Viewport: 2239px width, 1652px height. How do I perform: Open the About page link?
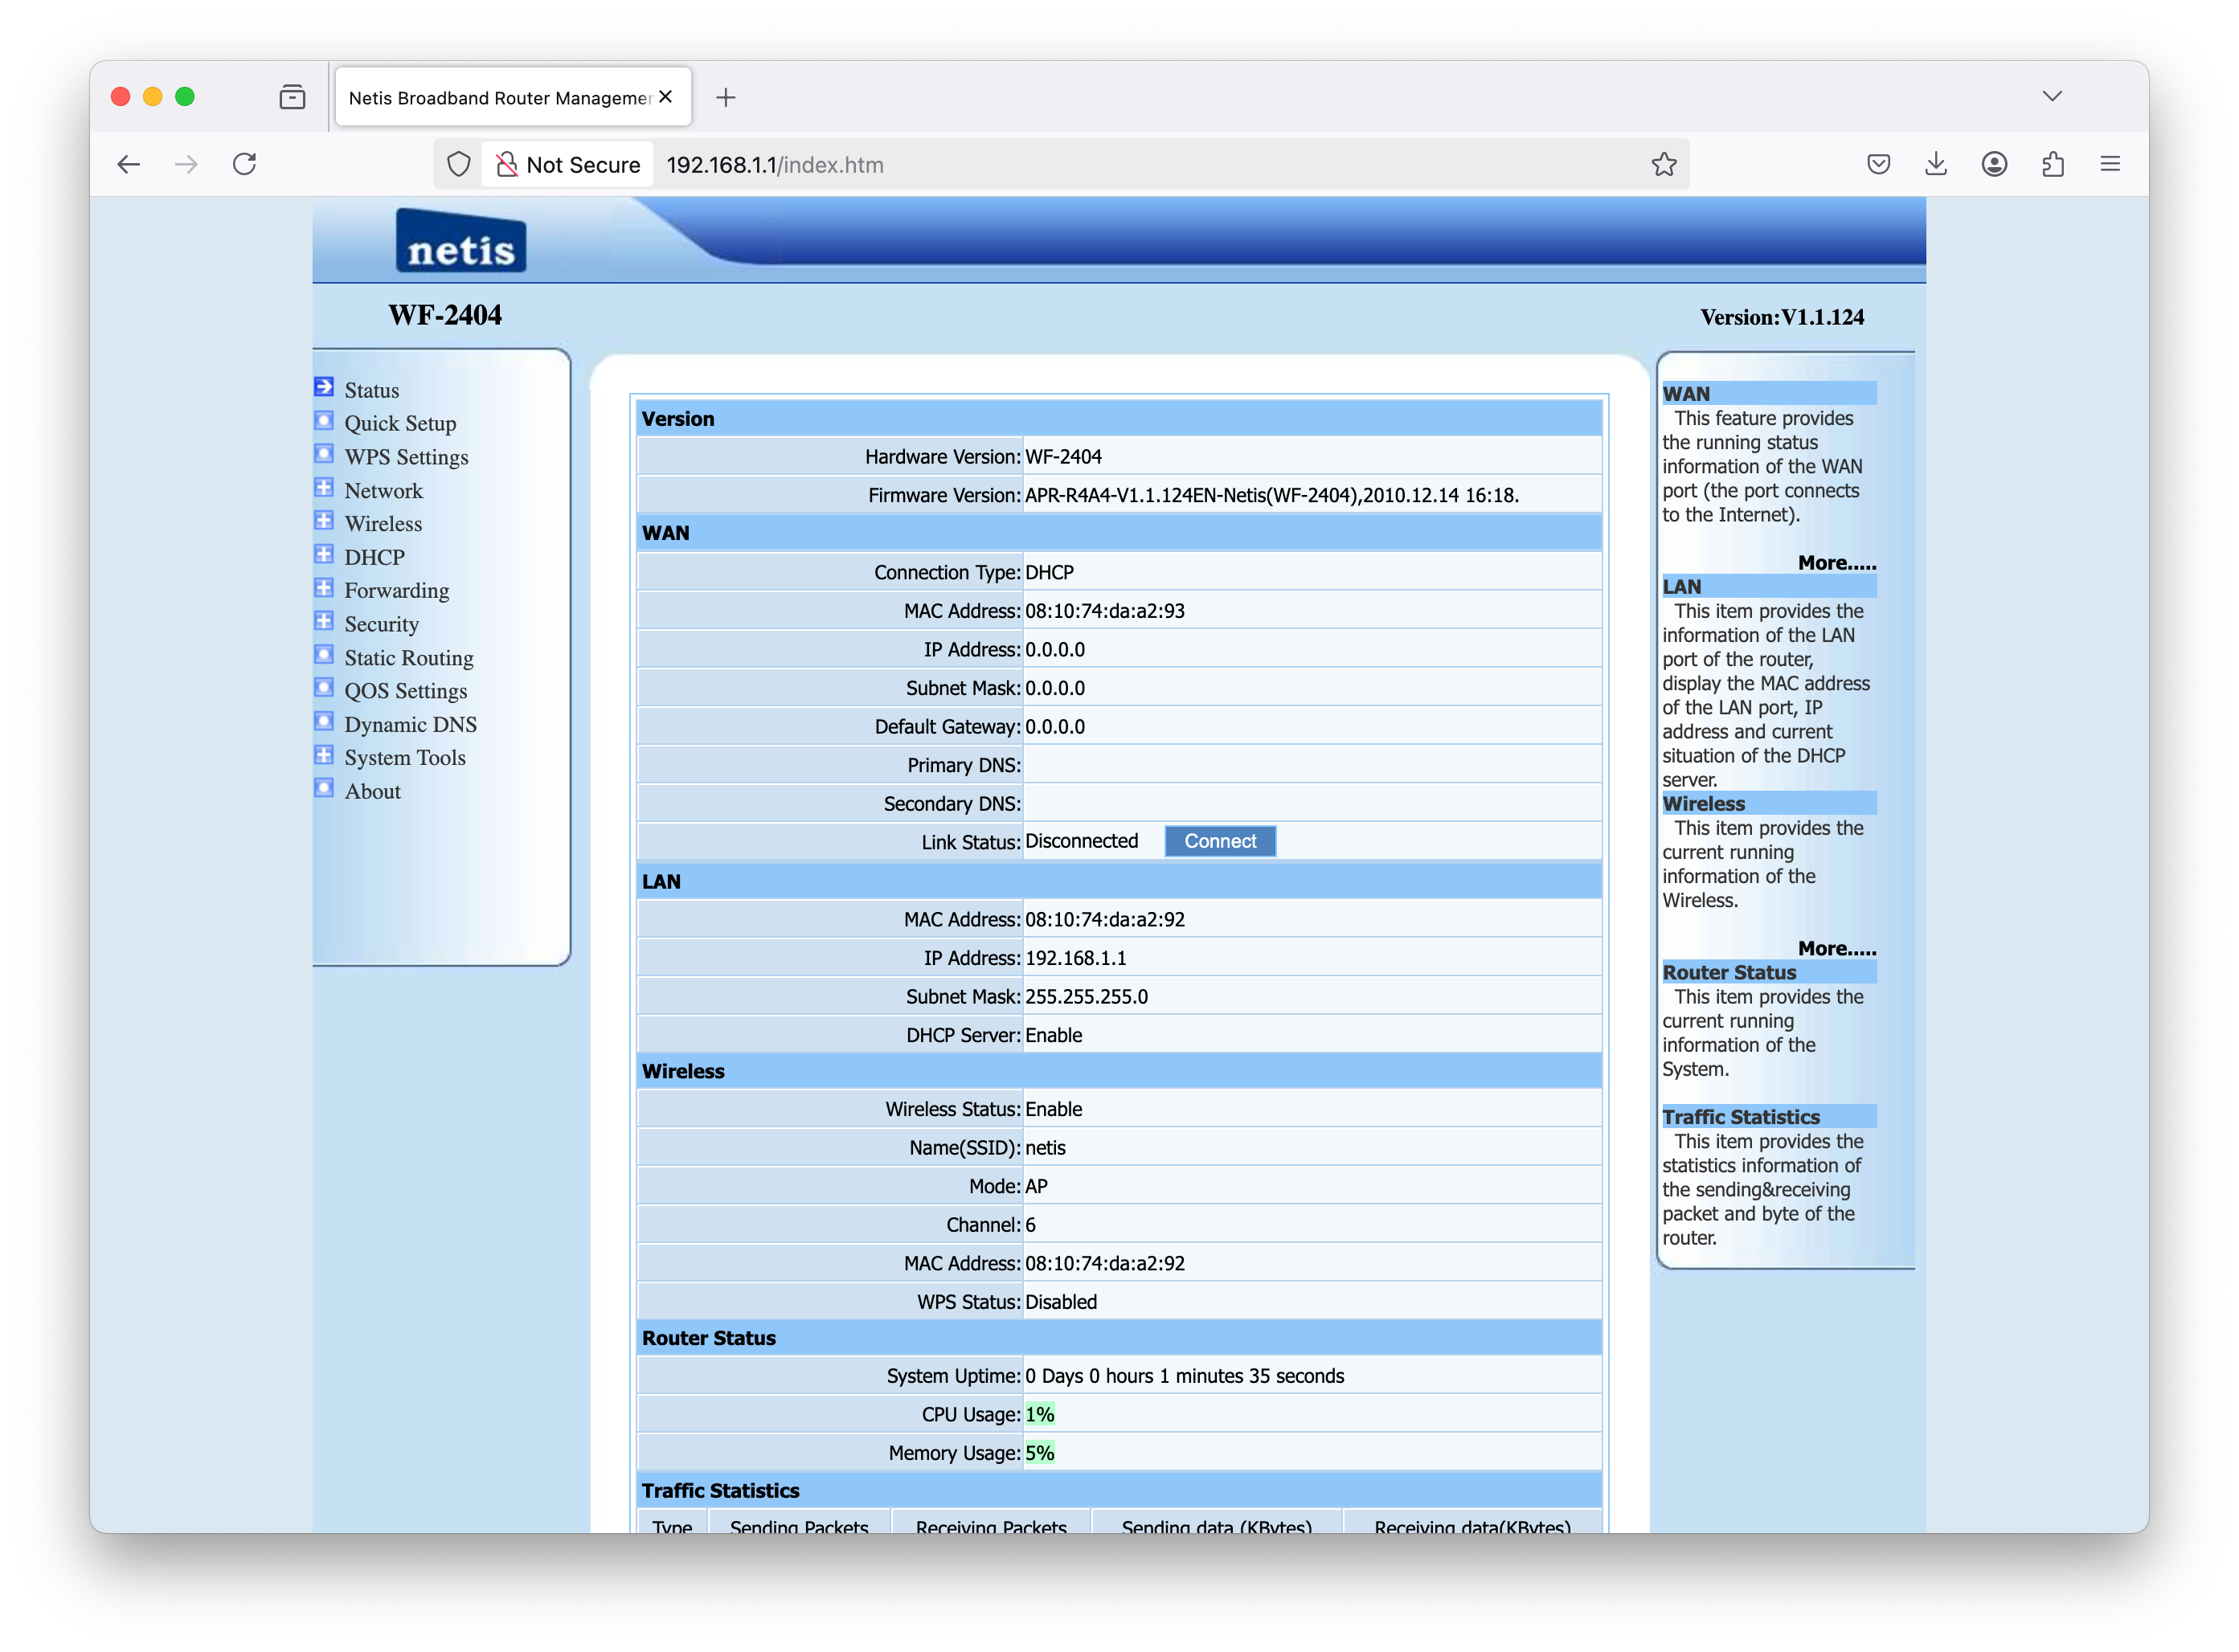[x=372, y=791]
